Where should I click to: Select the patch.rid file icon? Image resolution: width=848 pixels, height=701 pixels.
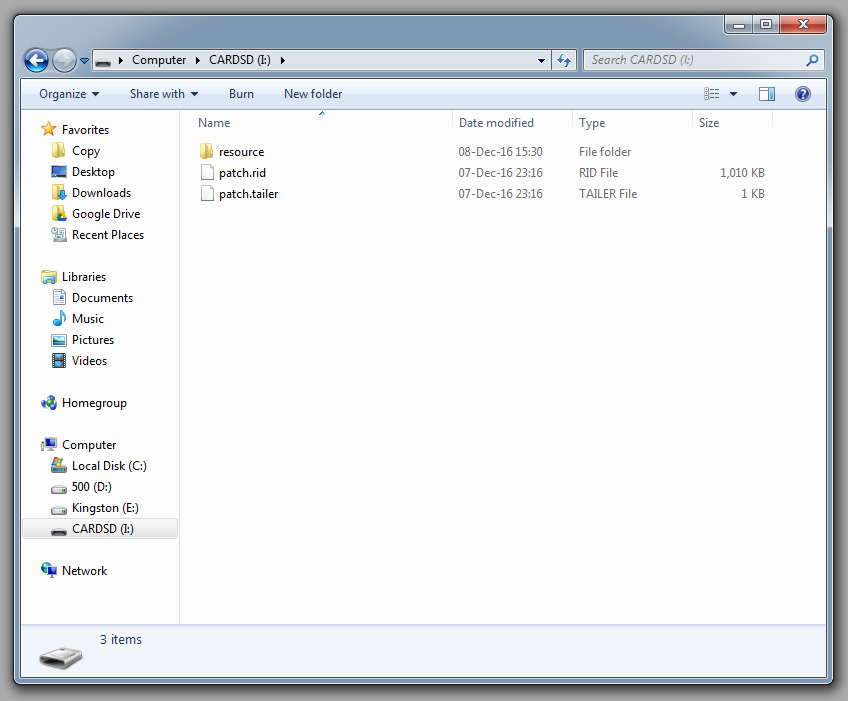tap(207, 173)
